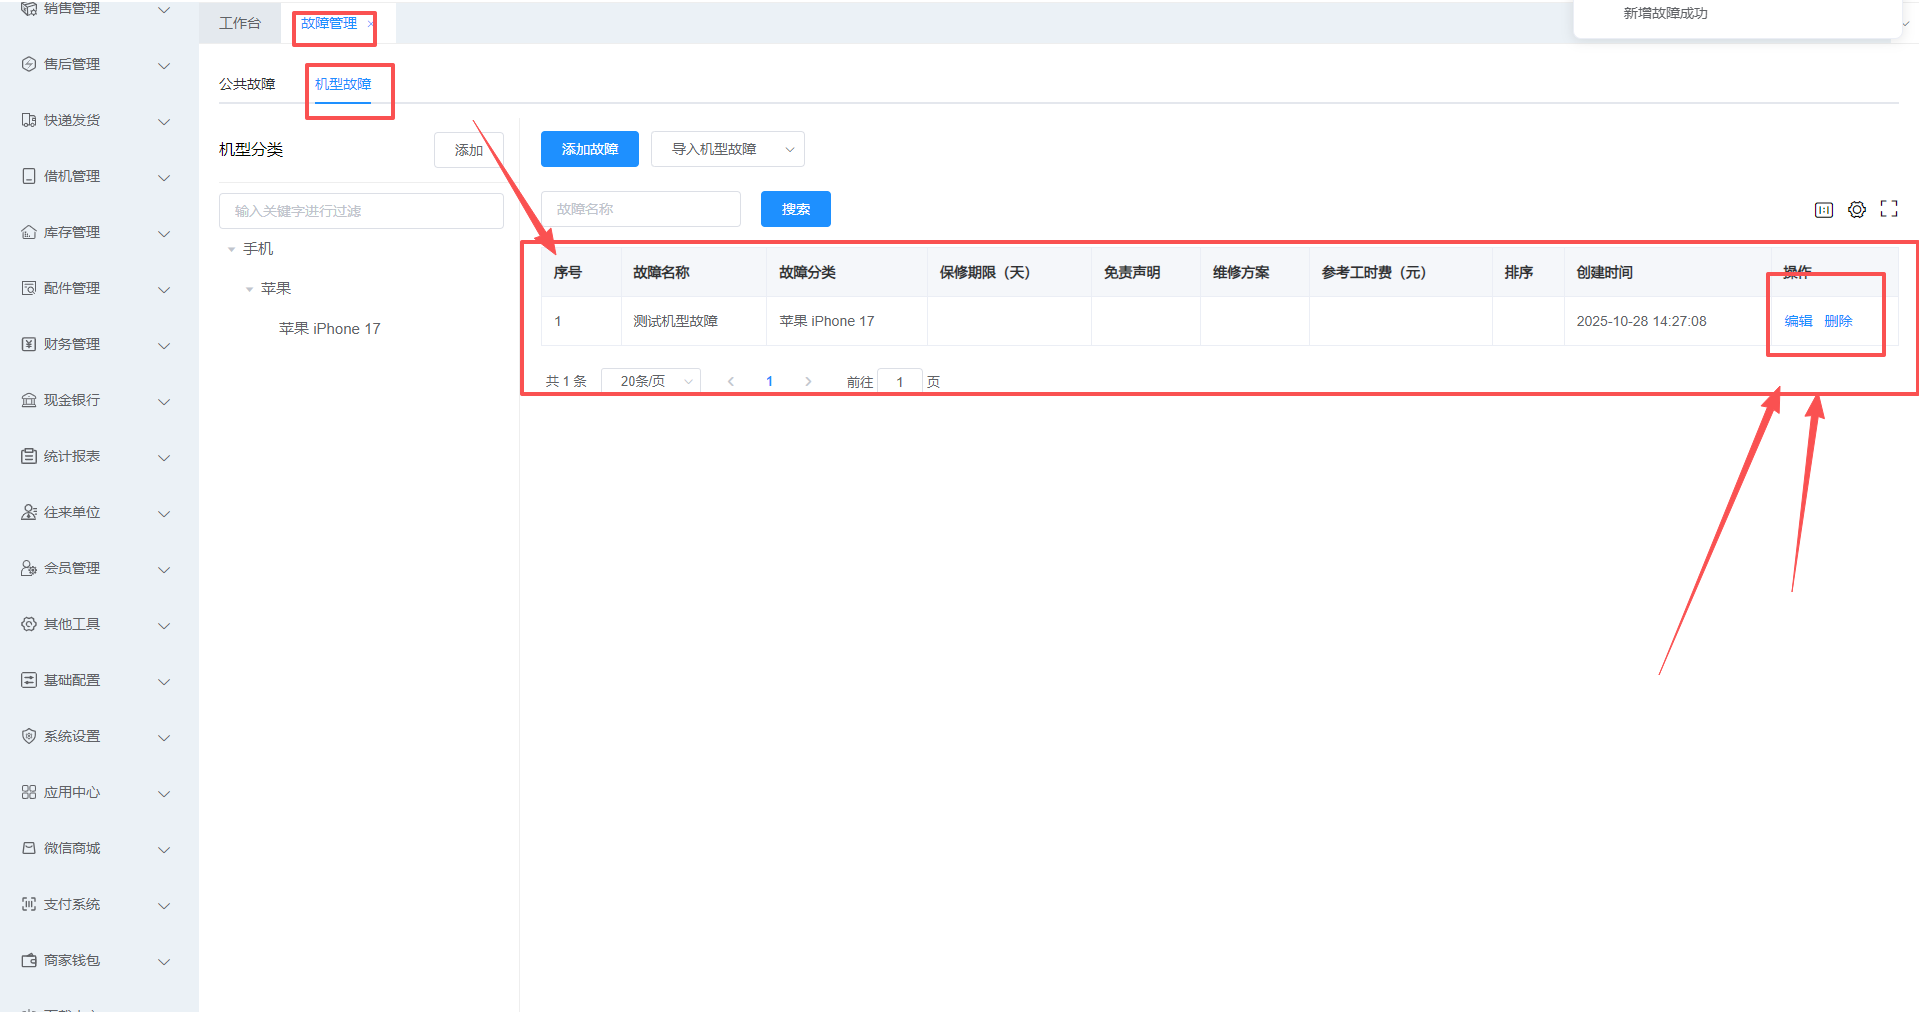Screen dimensions: 1919x1012
Task: Open column settings gear icon
Action: (x=1856, y=210)
